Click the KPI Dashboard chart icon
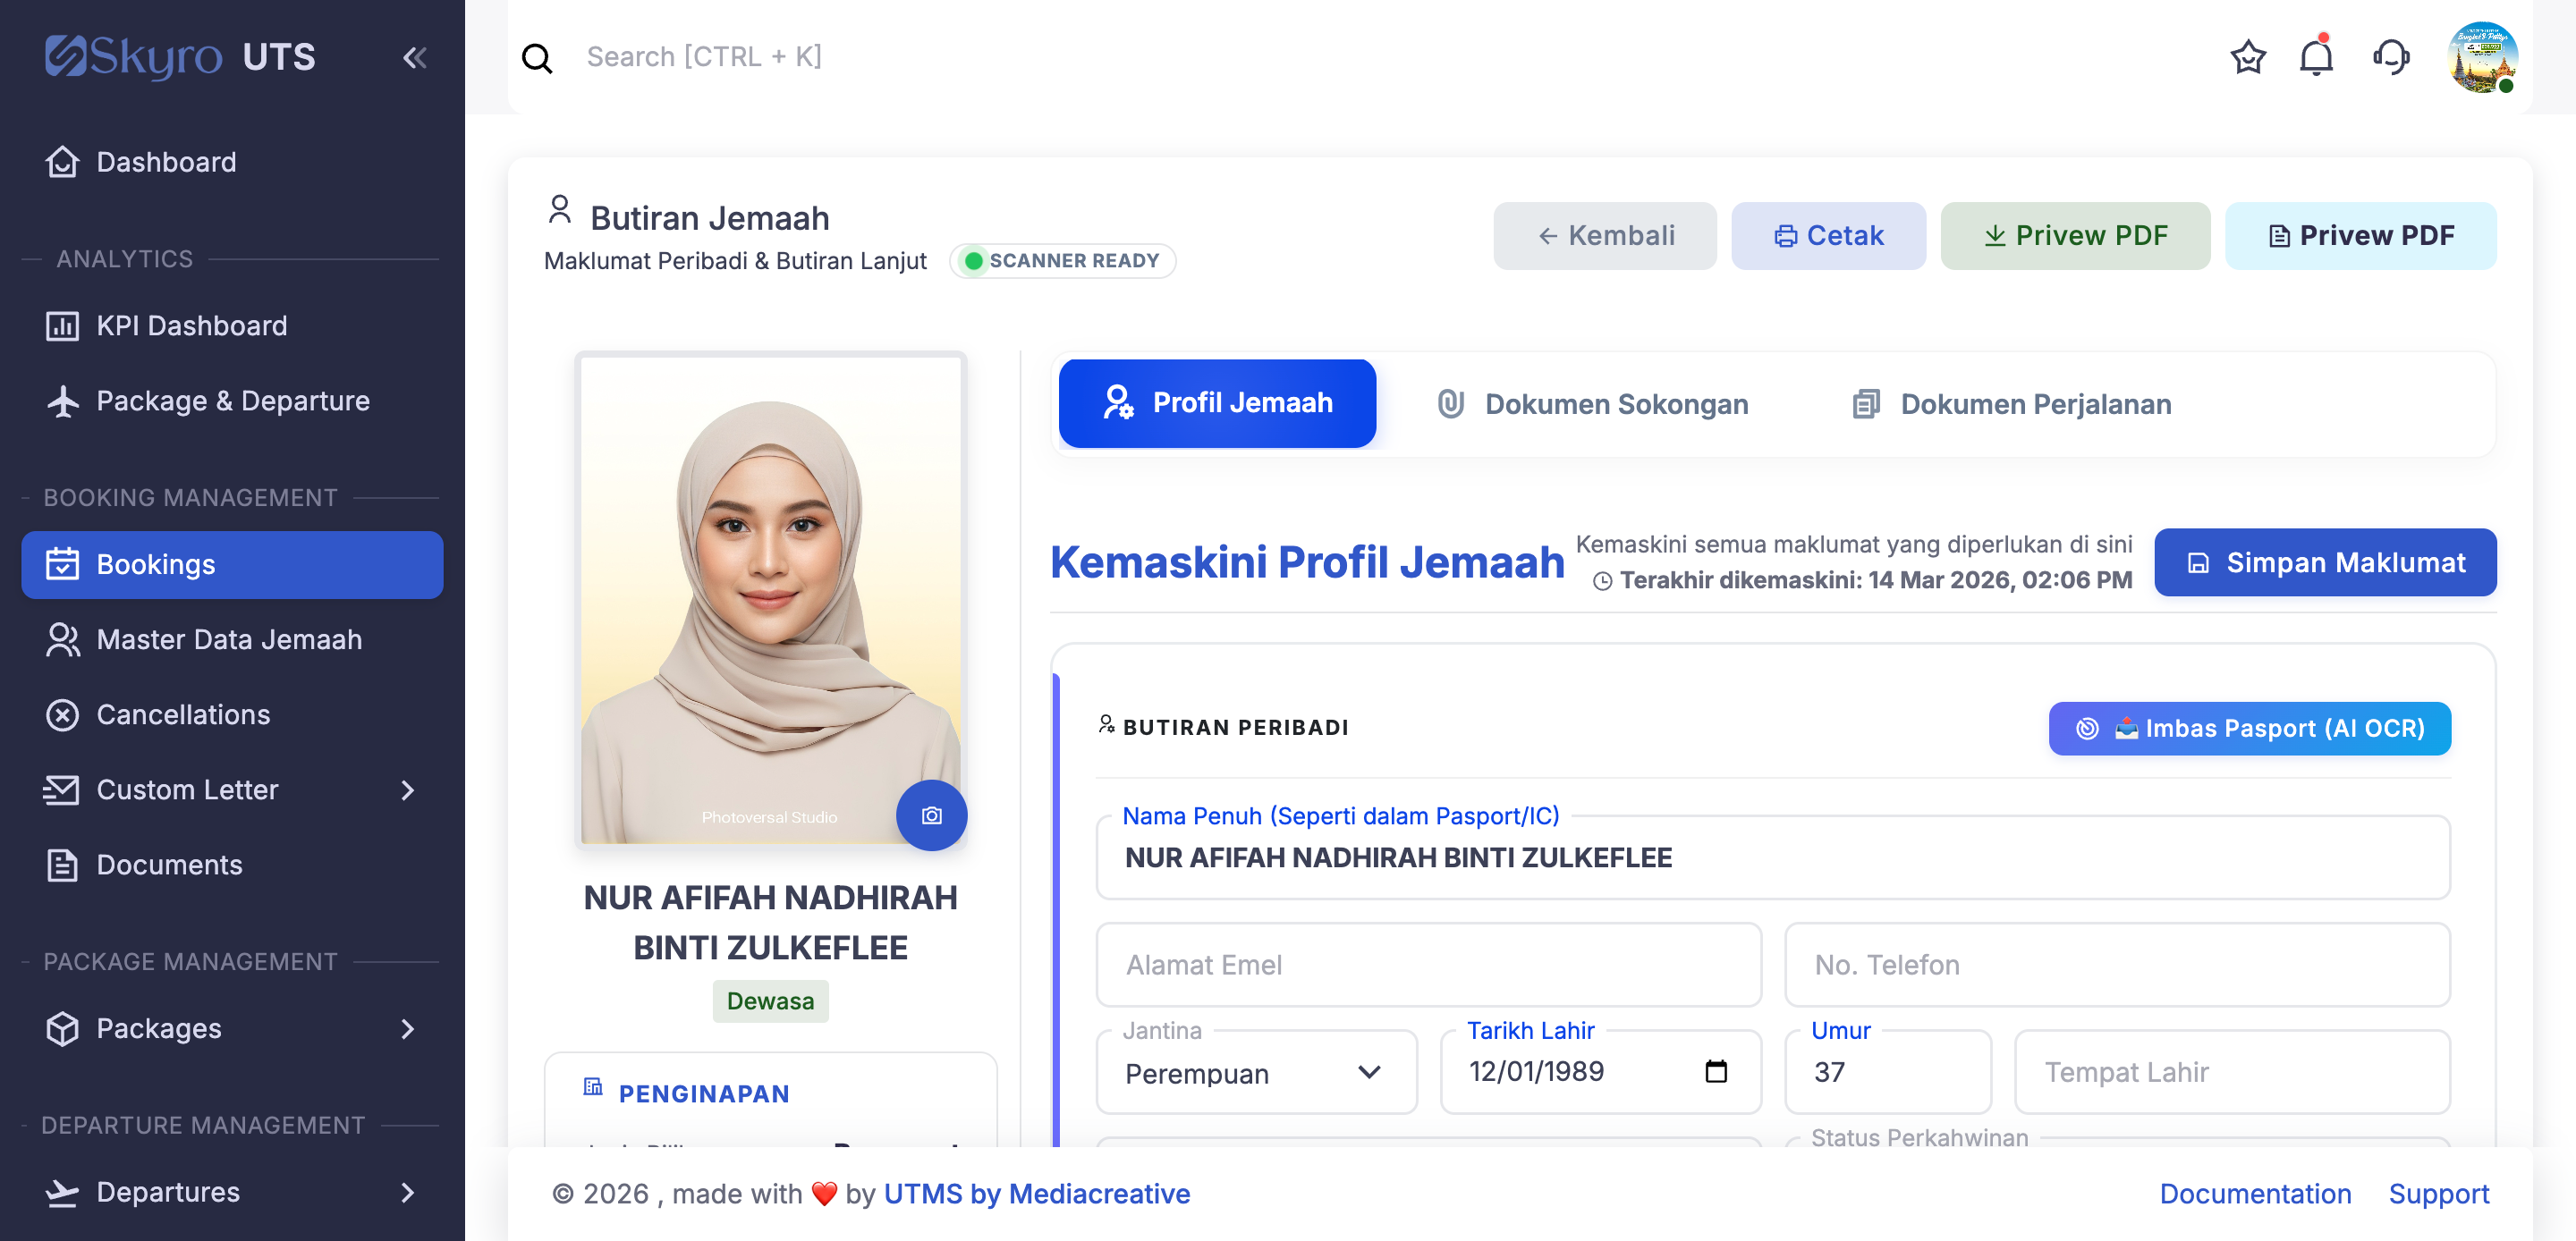 point(62,326)
